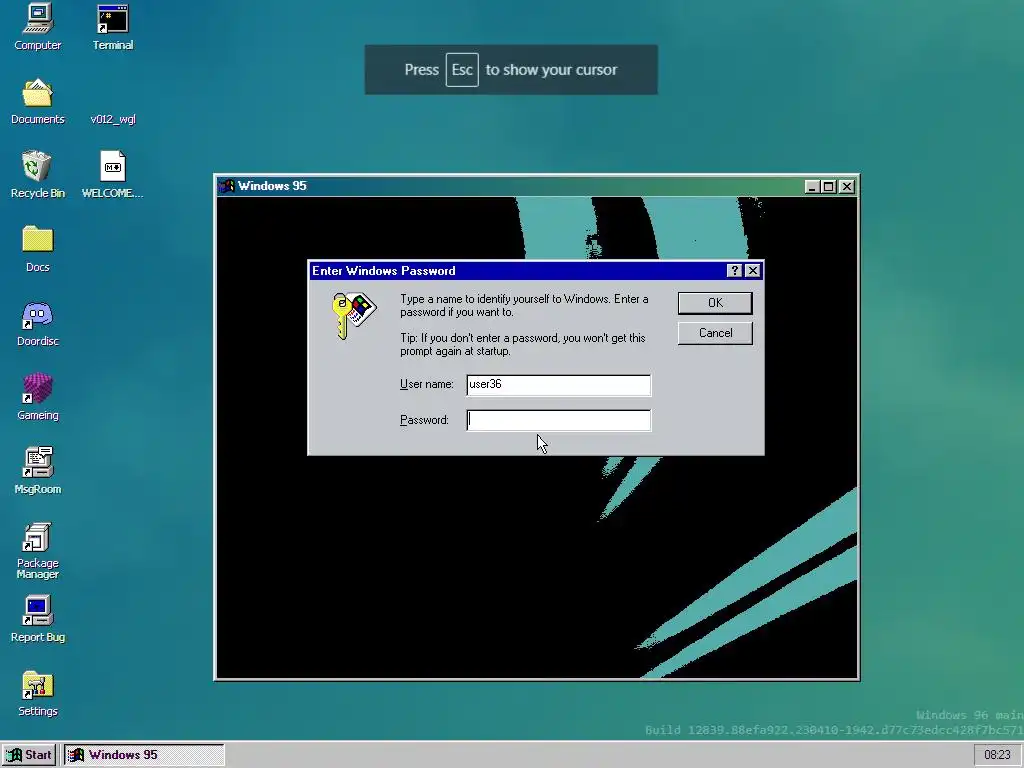Maximize the Windows 95 window
Screen dimensions: 1024x768
(829, 187)
